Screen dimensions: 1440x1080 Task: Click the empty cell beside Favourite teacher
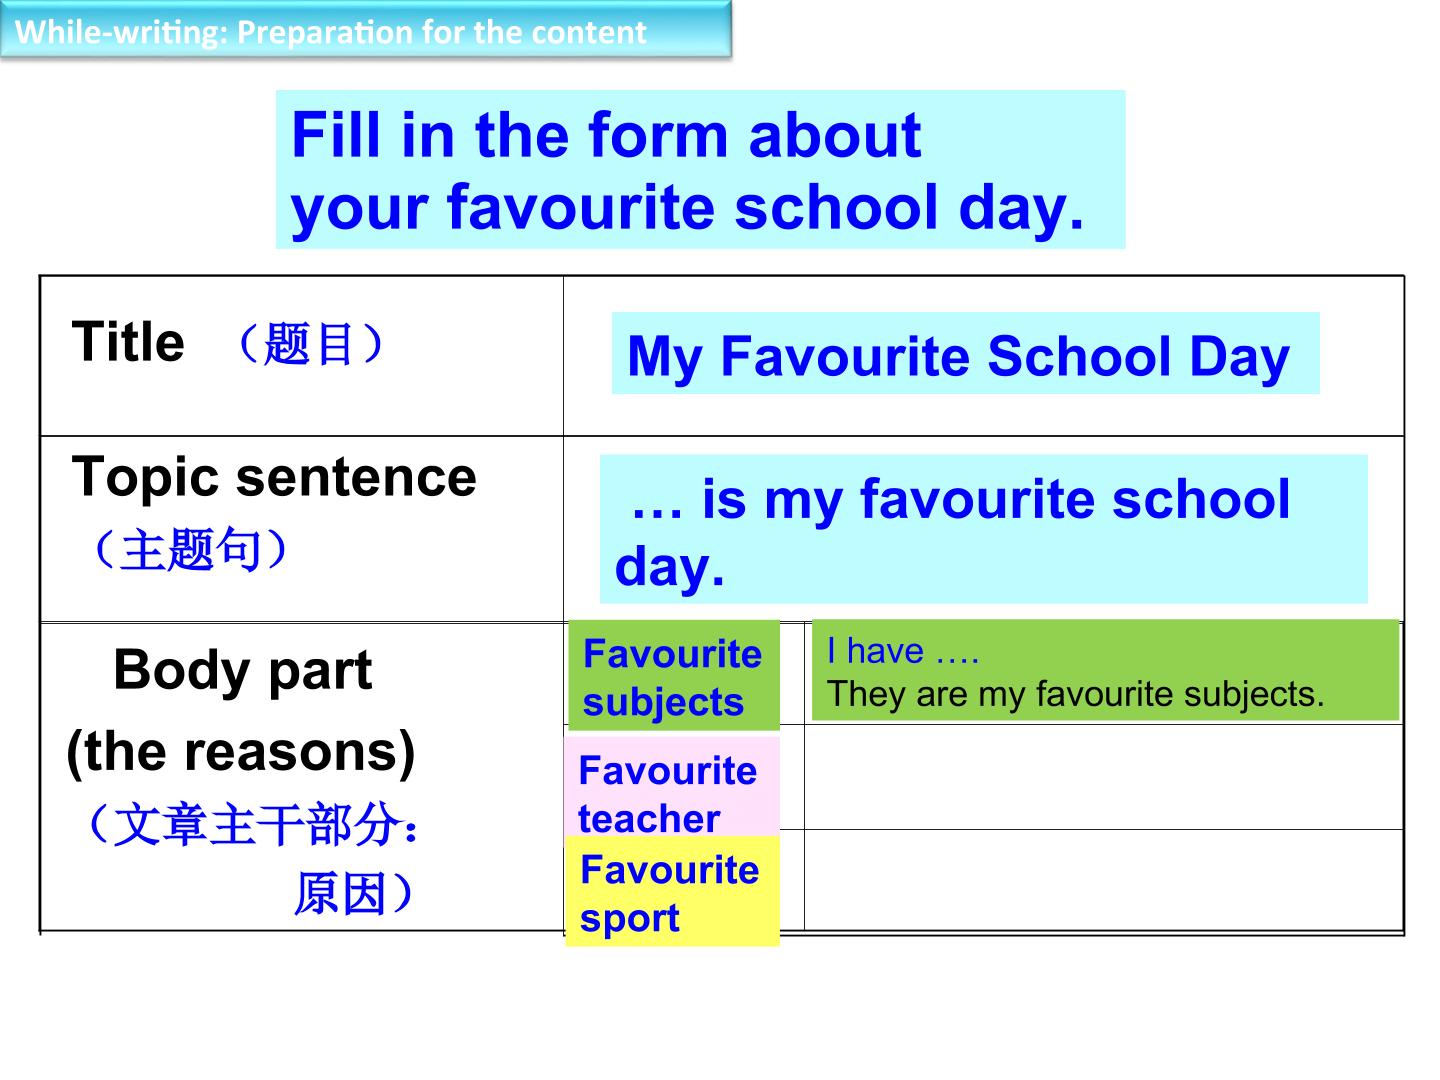1103,777
